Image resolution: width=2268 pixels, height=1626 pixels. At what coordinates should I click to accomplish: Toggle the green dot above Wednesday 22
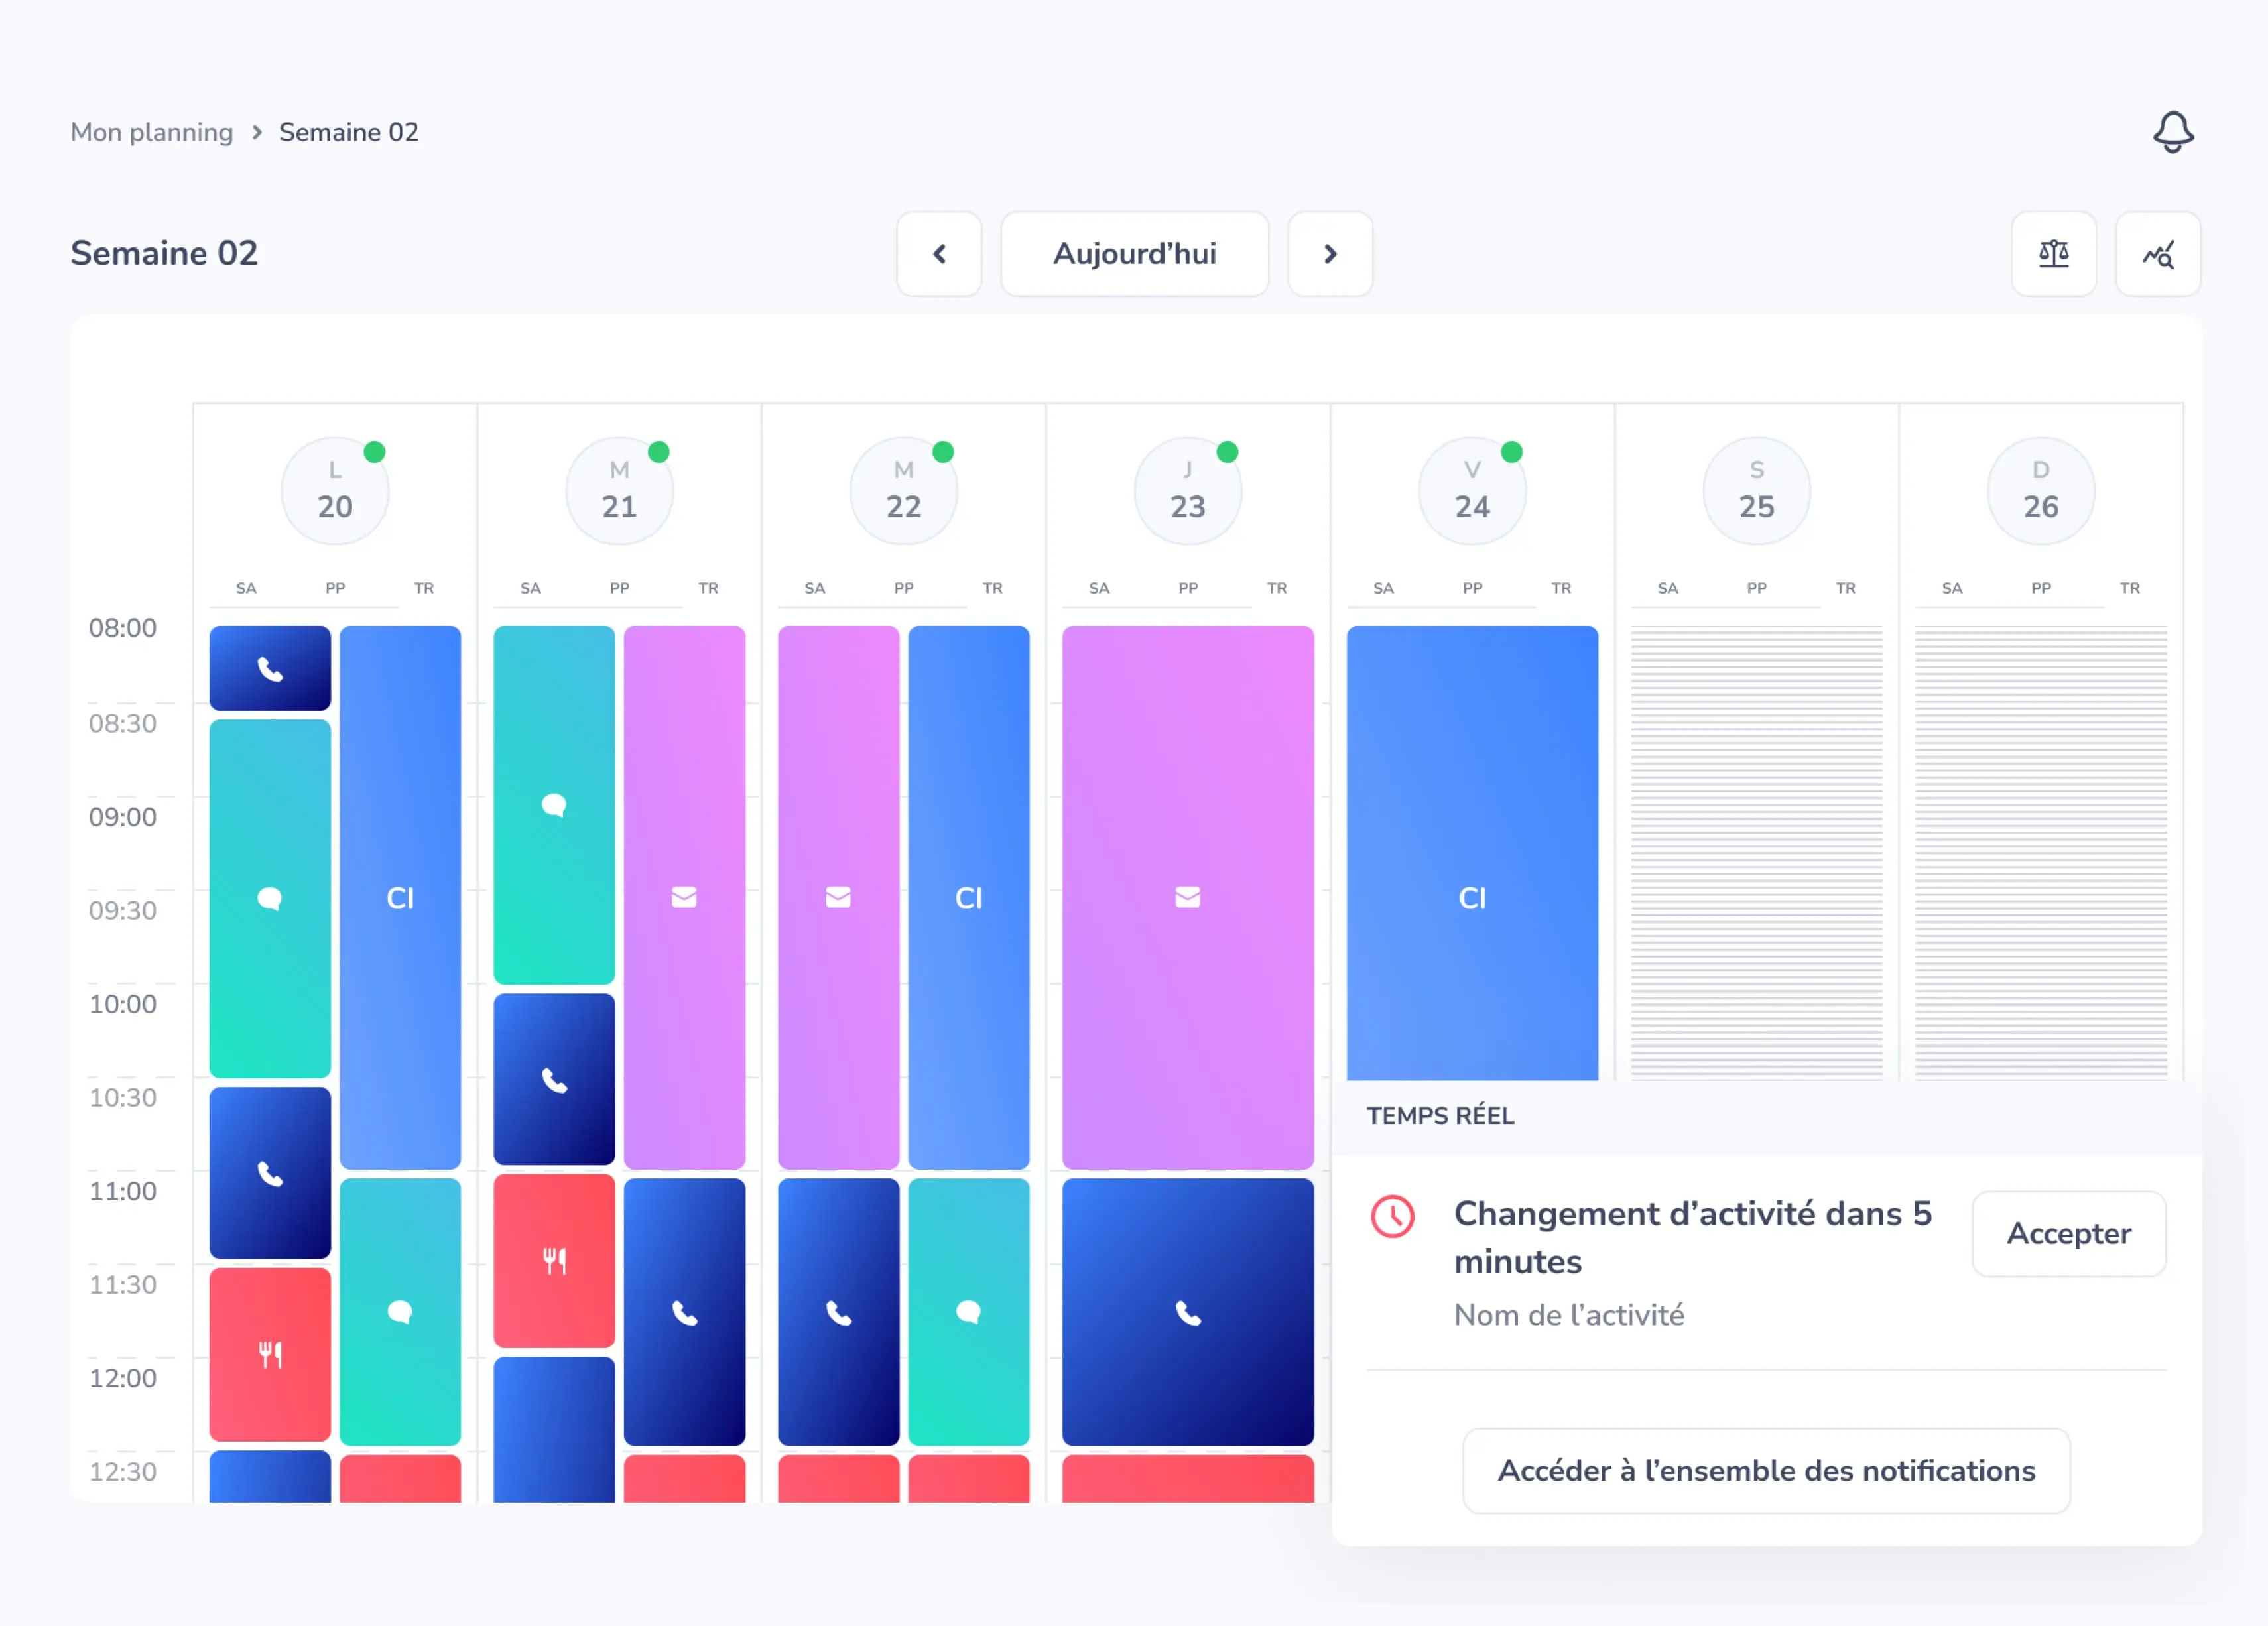(944, 452)
